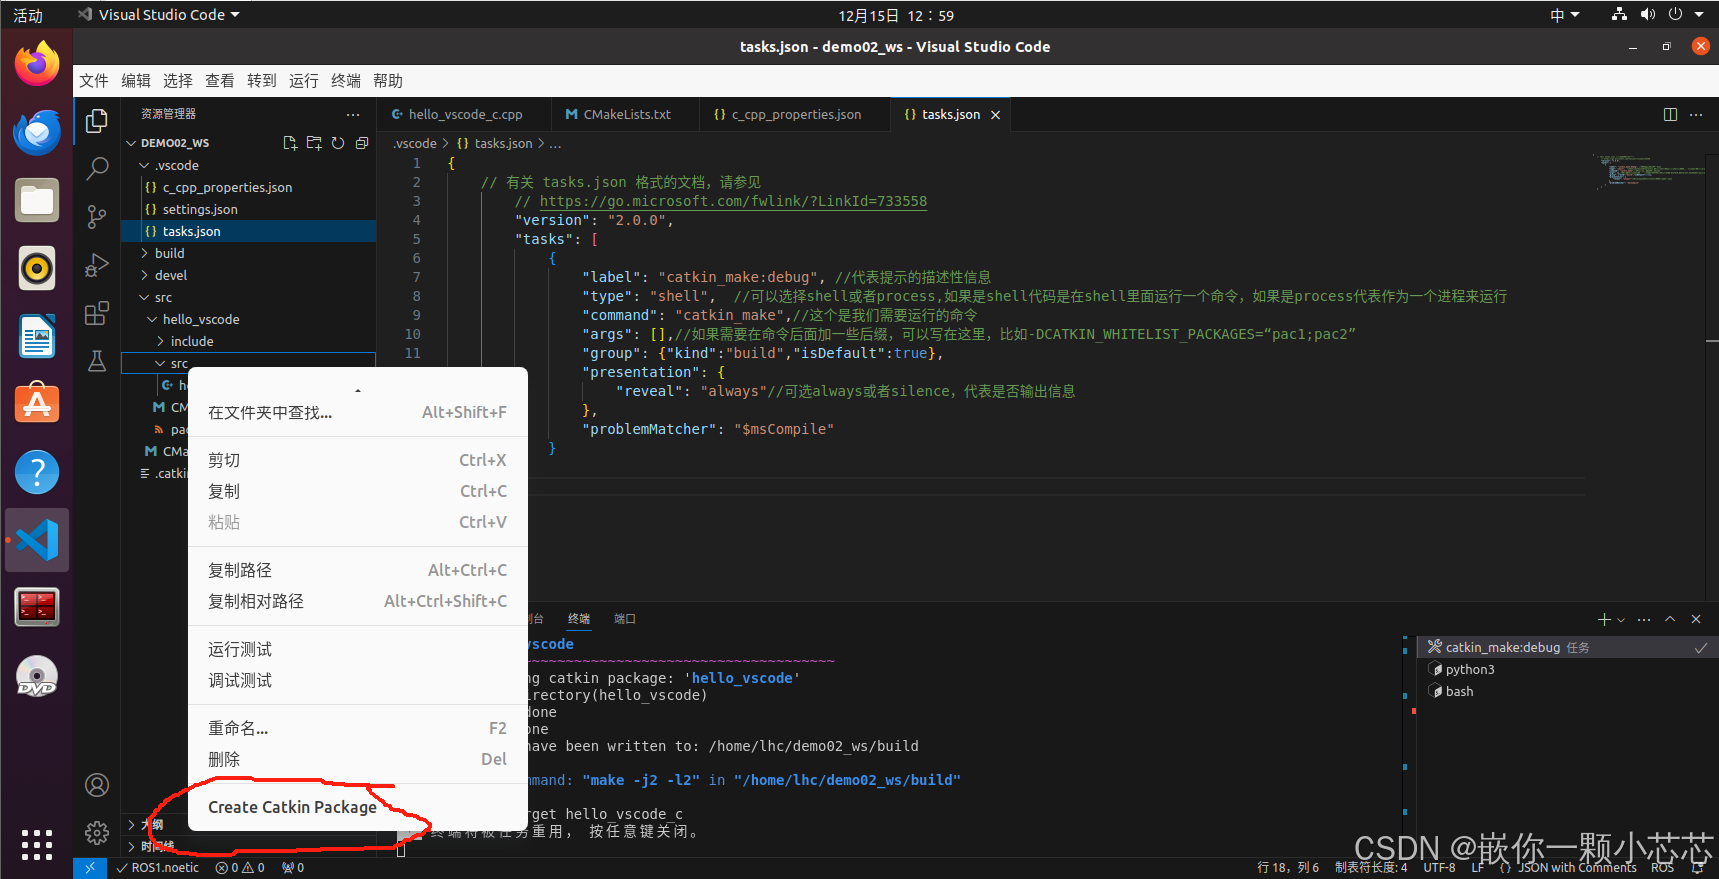Open the Accounts icon in activity bar
This screenshot has height=879, width=1719.
(97, 785)
